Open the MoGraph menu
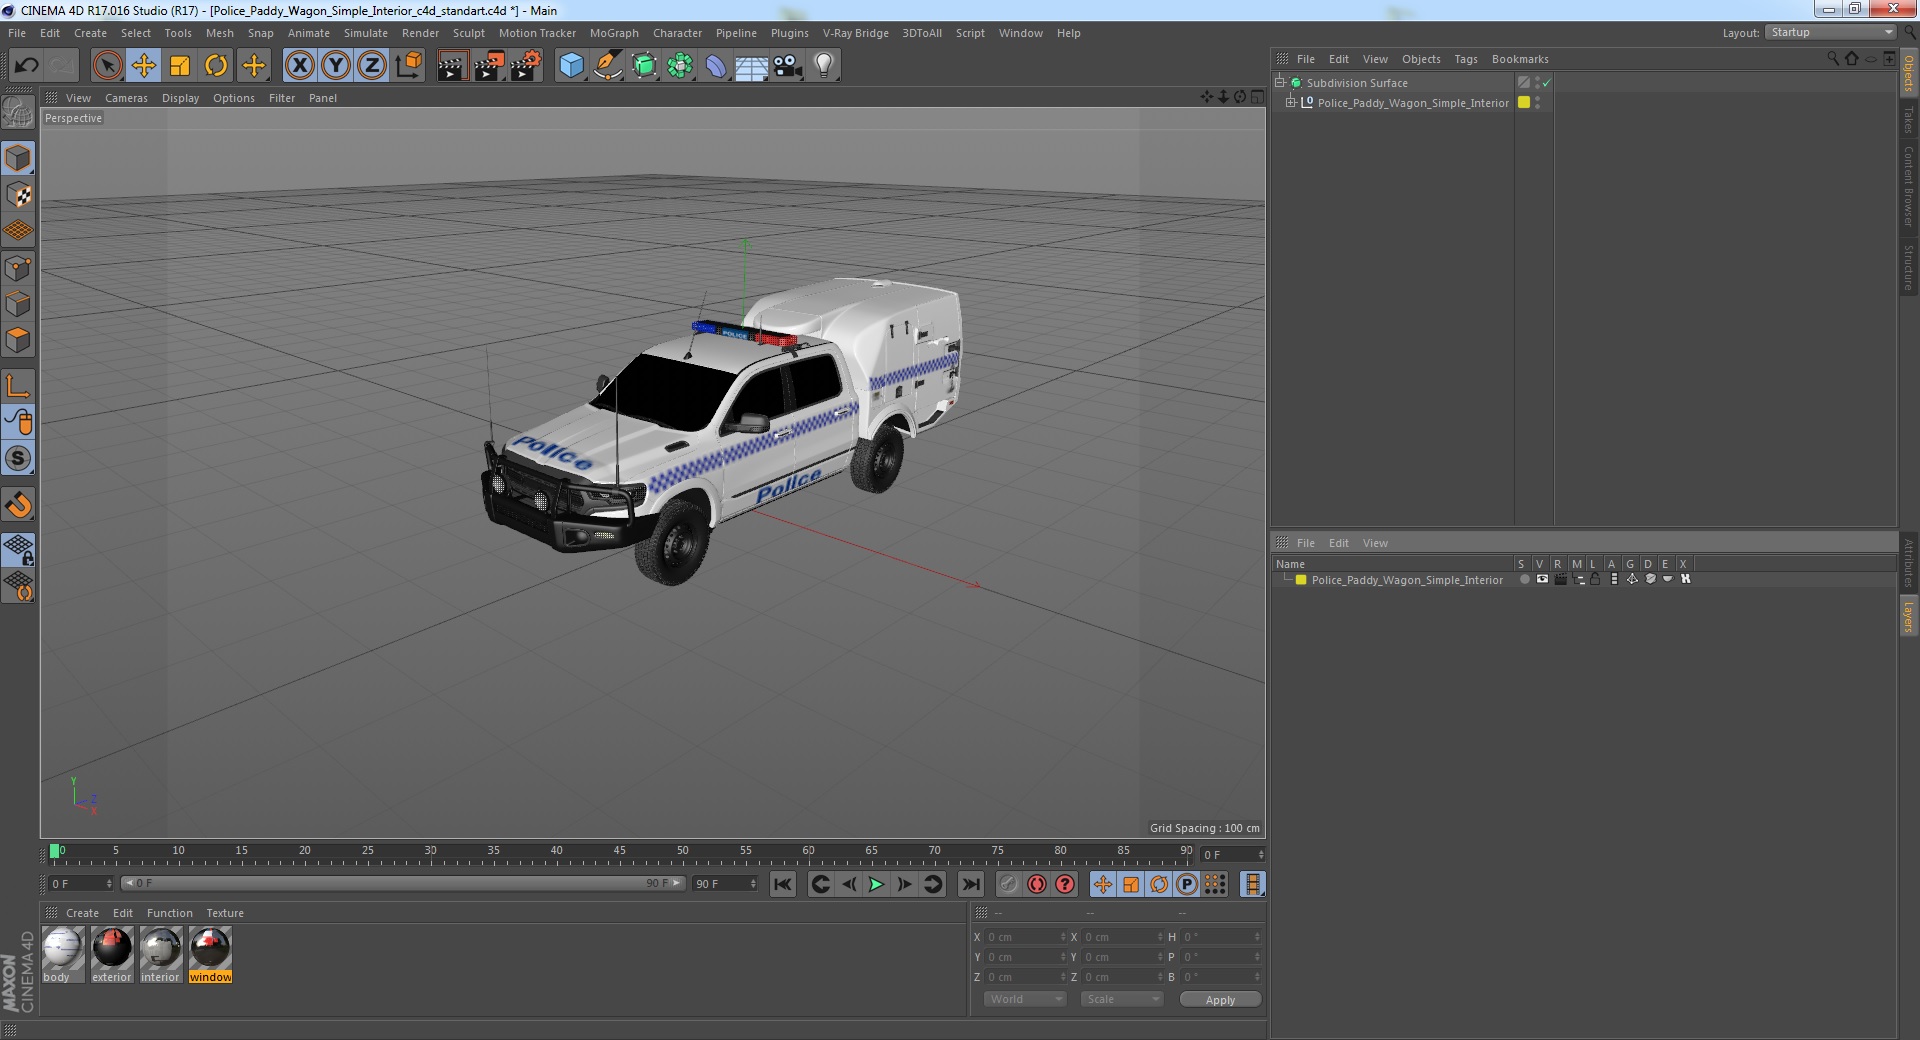 point(614,33)
